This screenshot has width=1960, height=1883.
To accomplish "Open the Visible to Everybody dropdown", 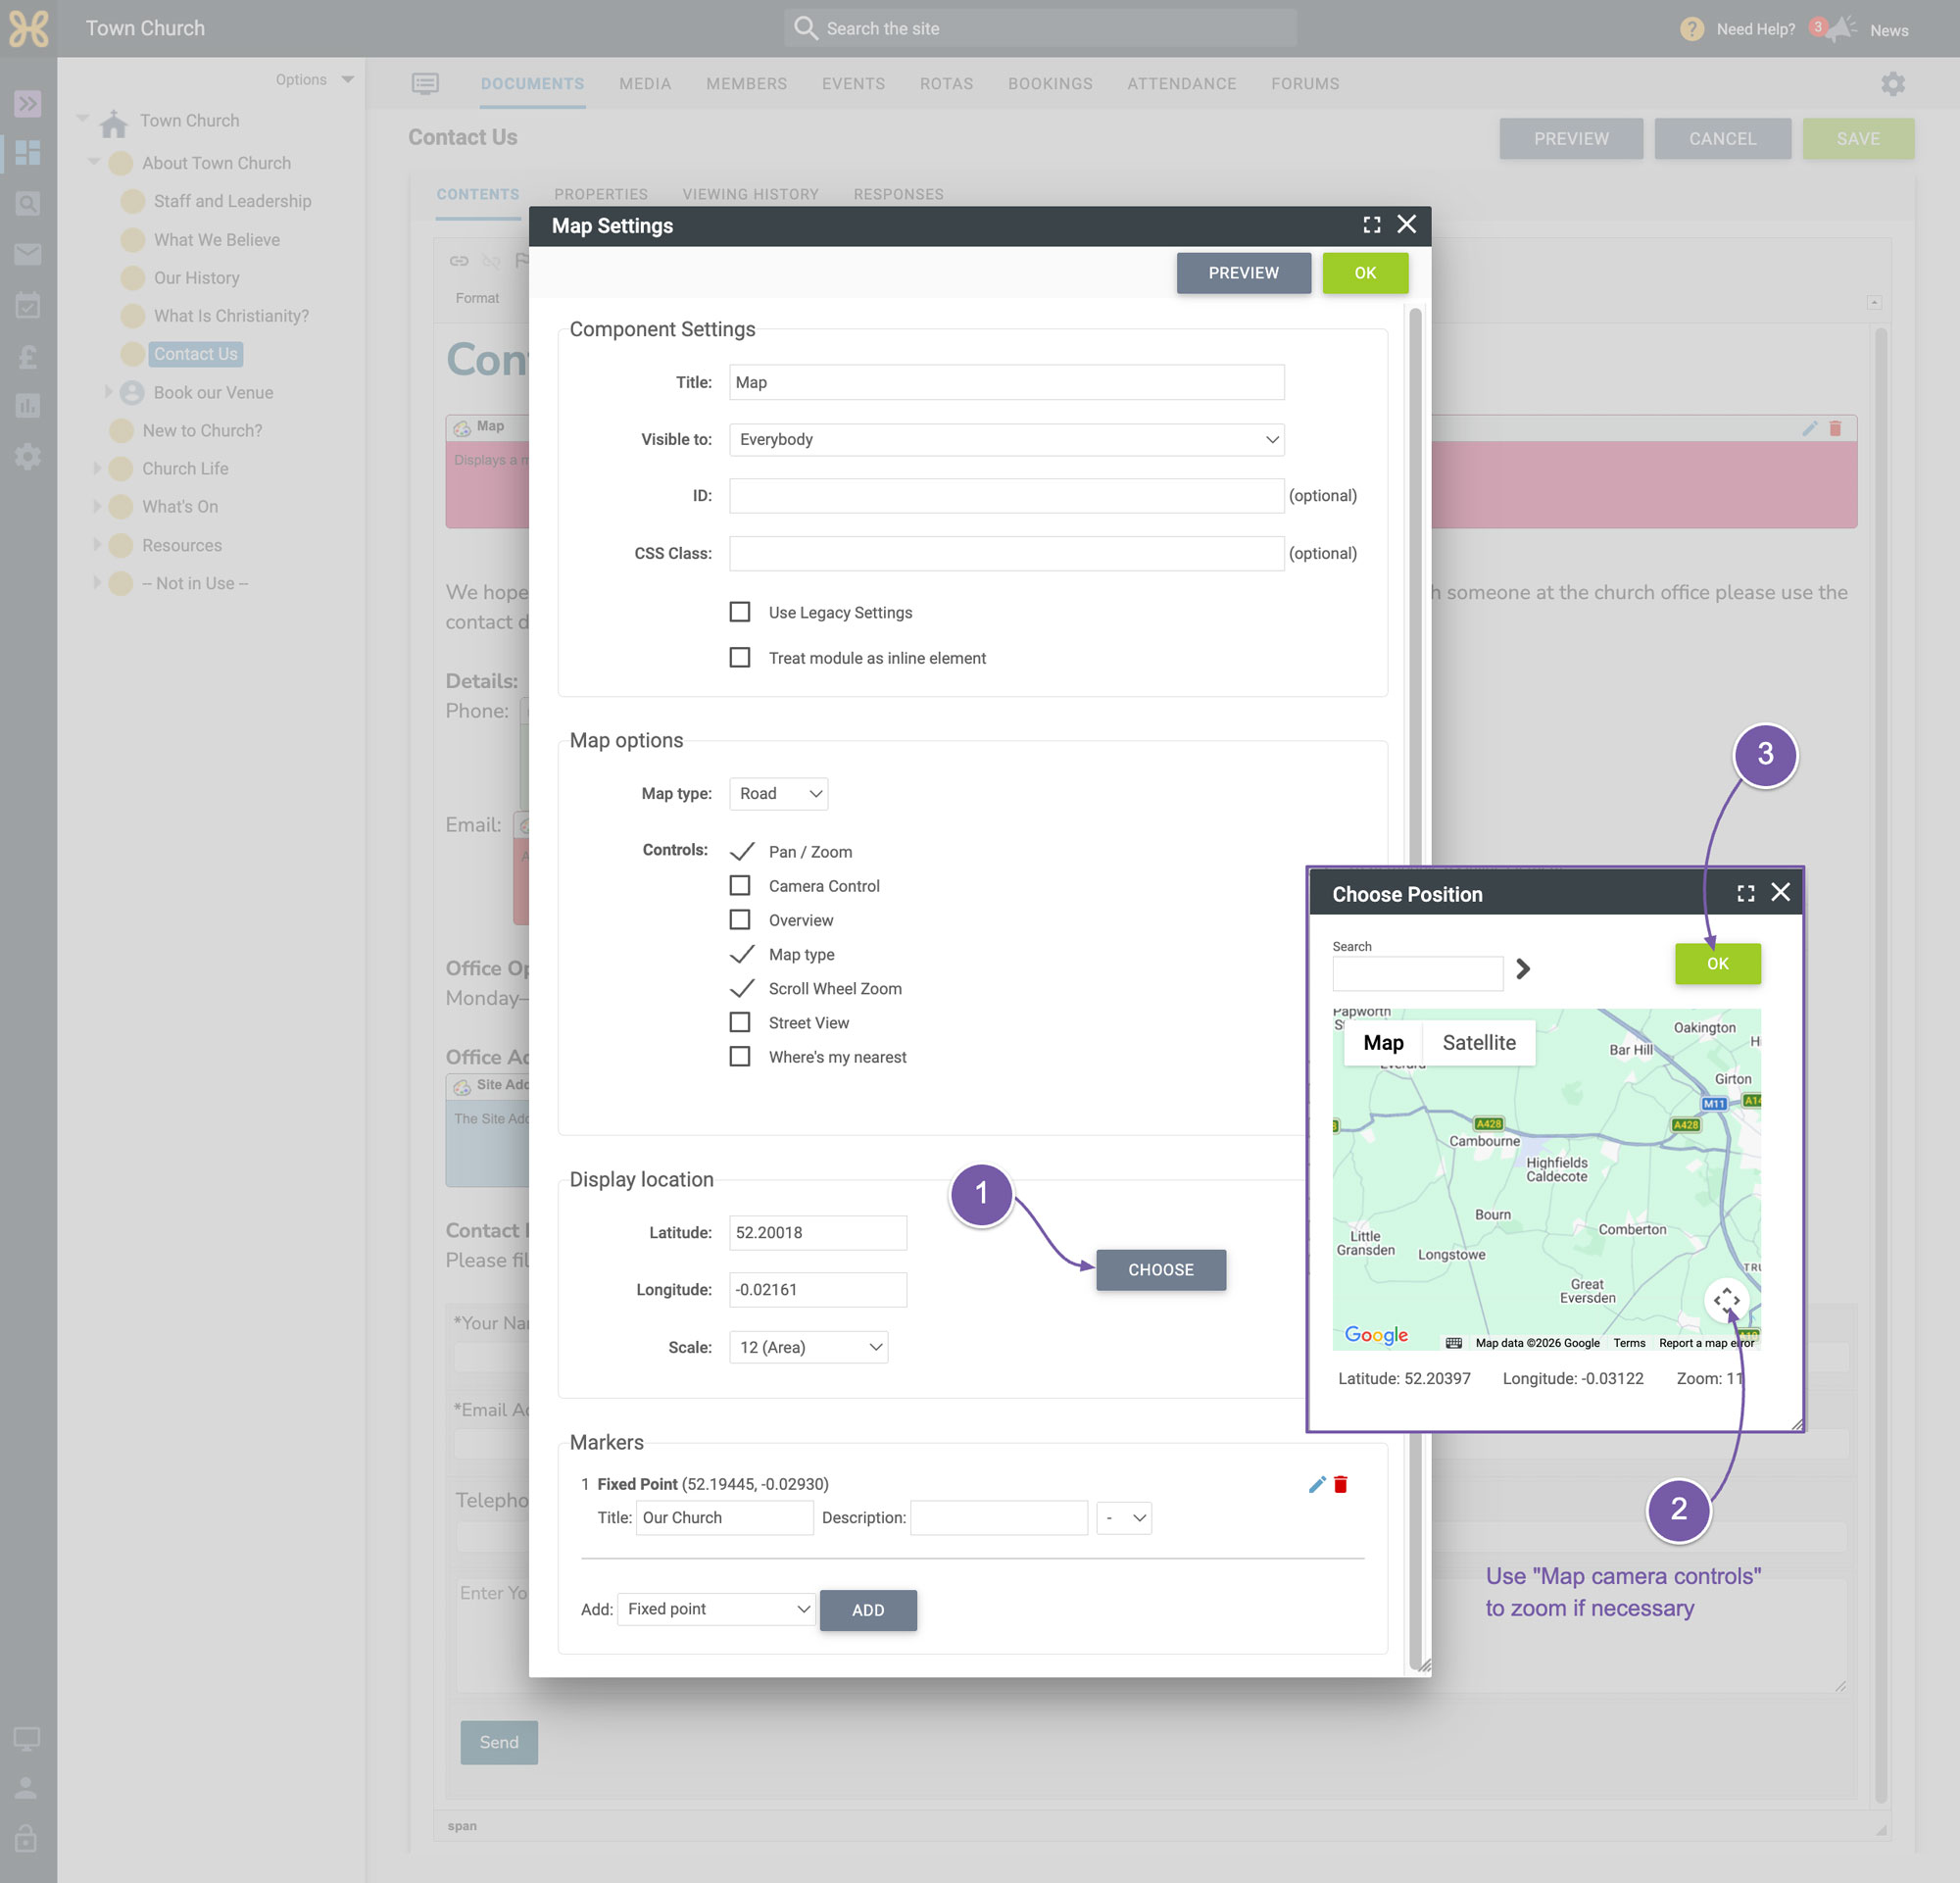I will coord(1006,440).
